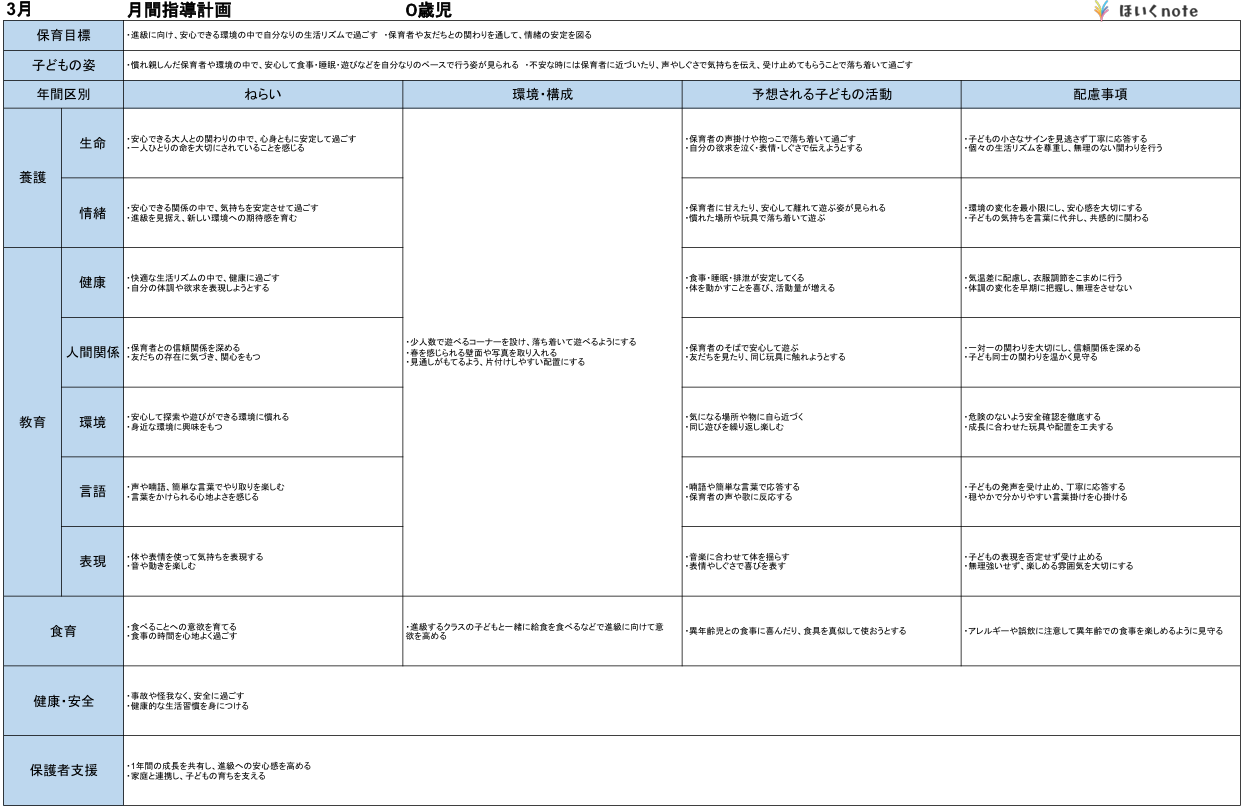Select the 情緒 row label
1245x808 pixels.
coord(93,212)
